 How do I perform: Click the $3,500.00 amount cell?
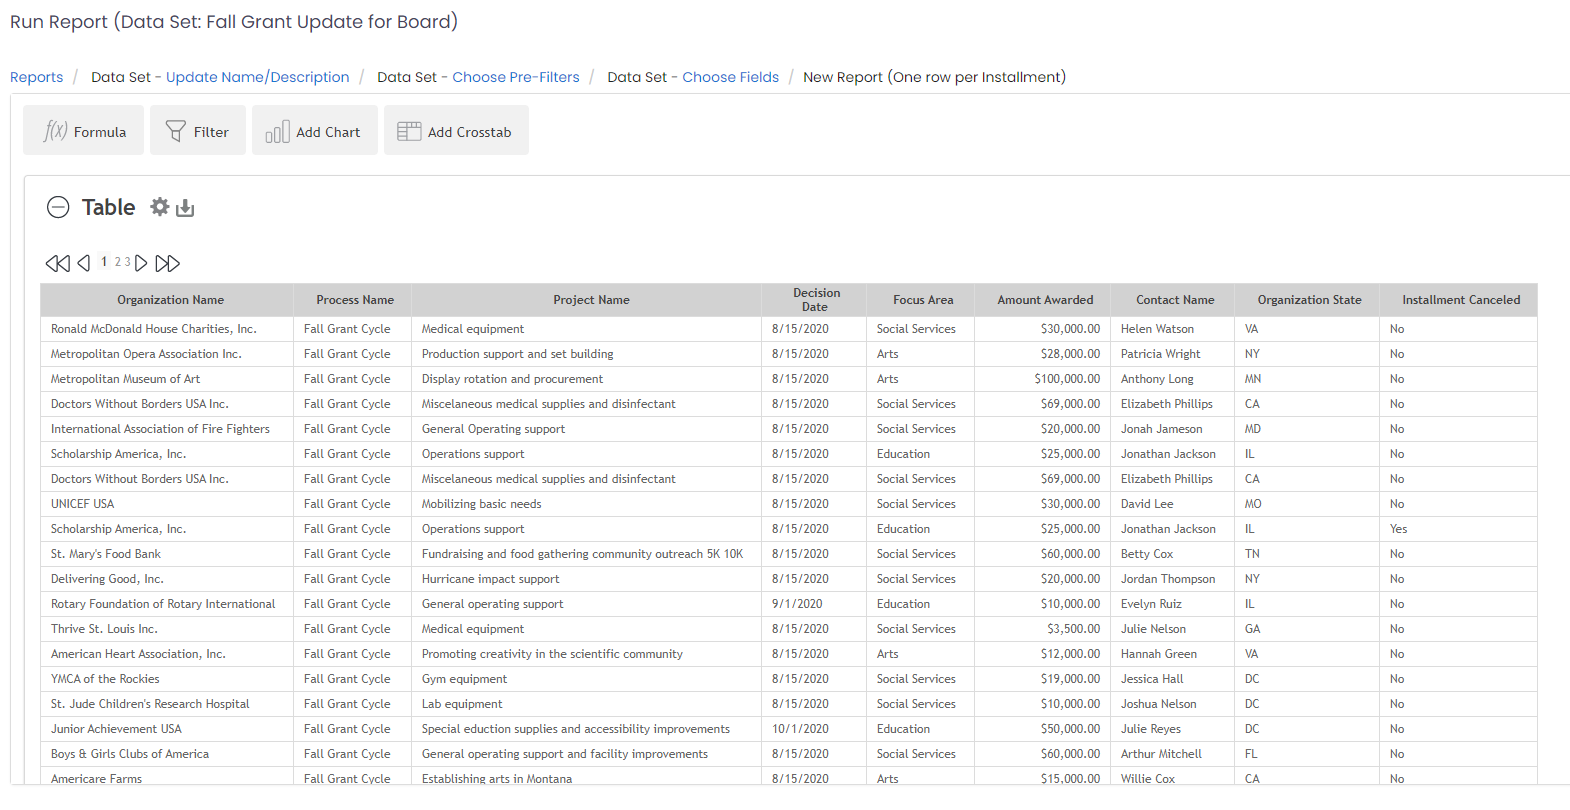click(1042, 629)
